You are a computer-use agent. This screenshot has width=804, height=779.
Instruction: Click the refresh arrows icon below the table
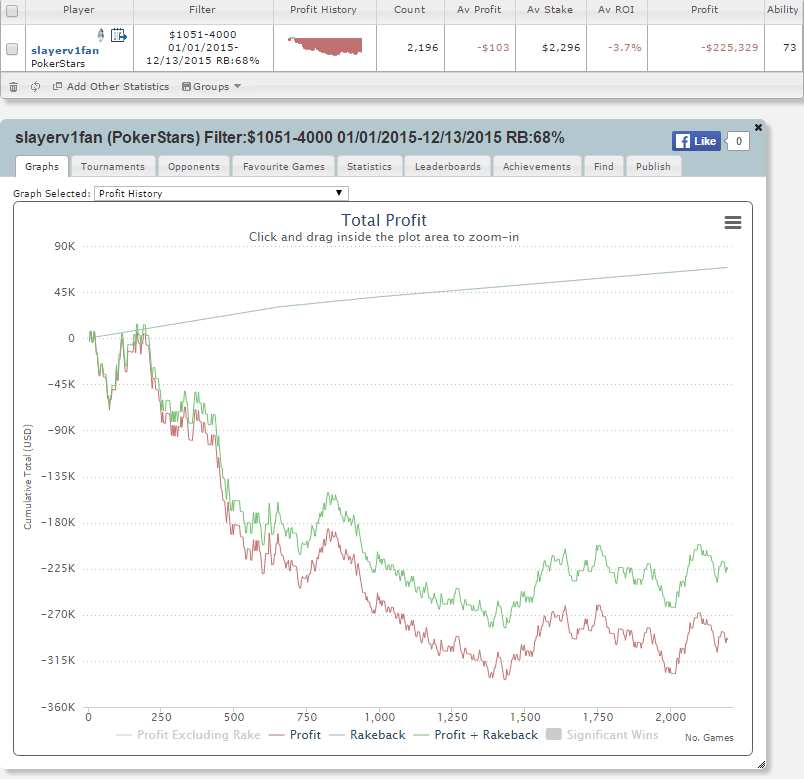pos(35,86)
